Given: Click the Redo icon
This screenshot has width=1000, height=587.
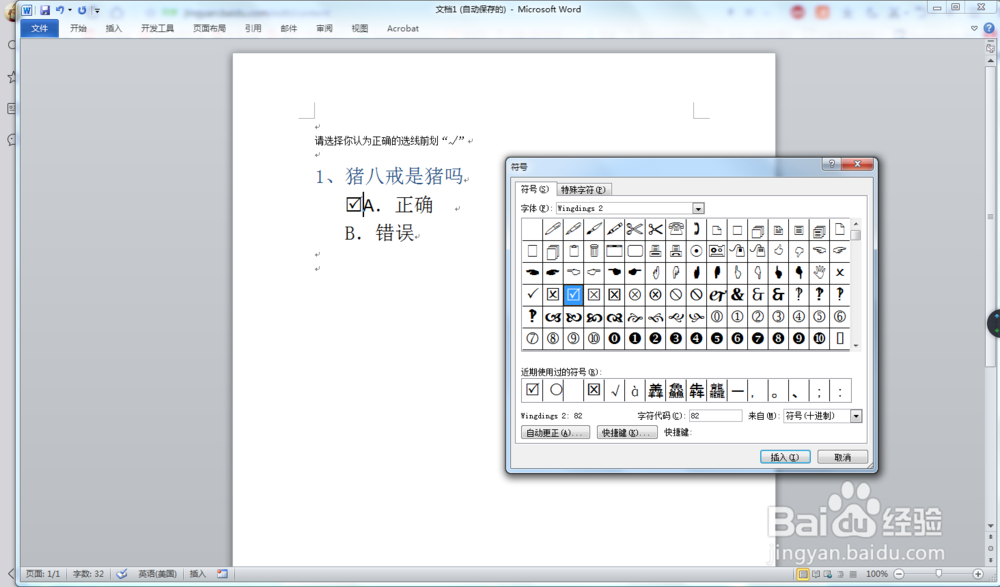Looking at the screenshot, I should (83, 8).
